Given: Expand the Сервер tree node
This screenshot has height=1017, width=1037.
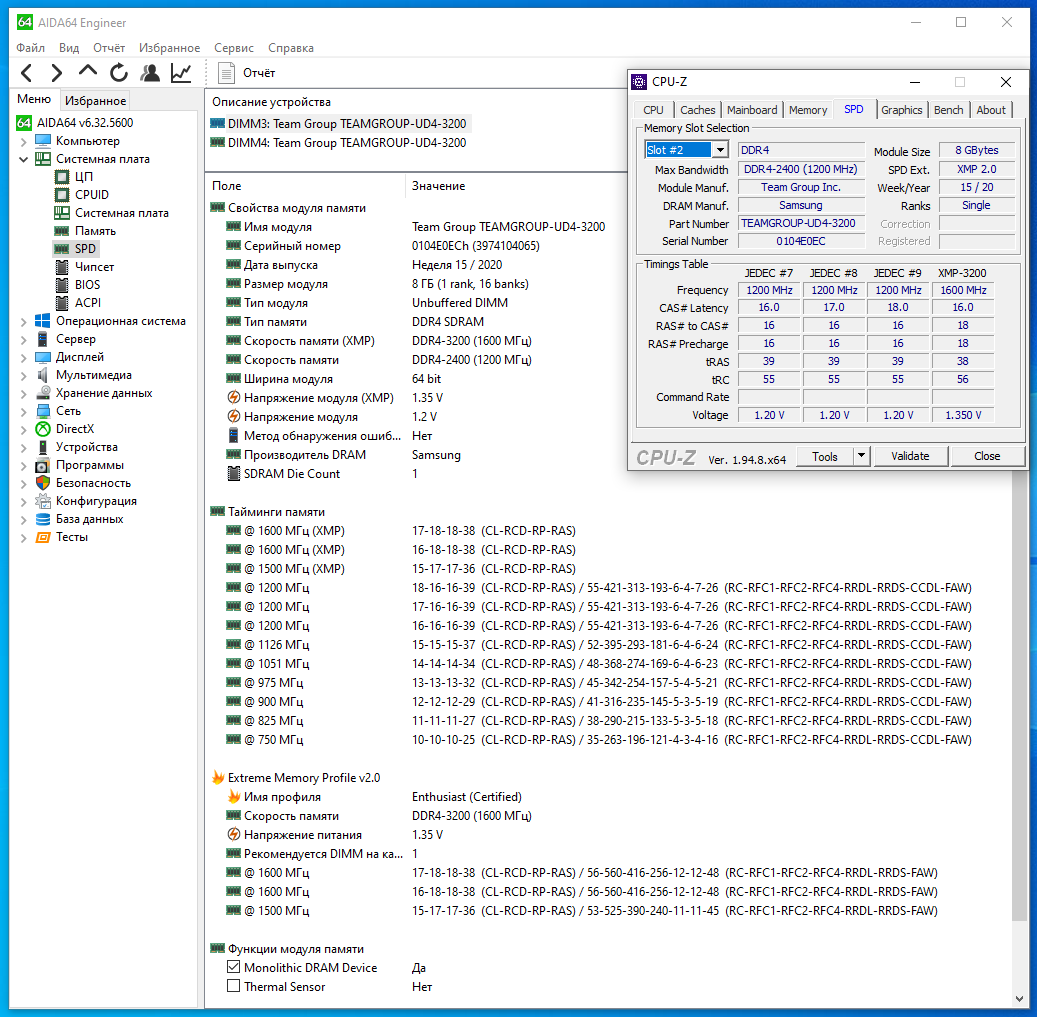Looking at the screenshot, I should (x=24, y=339).
